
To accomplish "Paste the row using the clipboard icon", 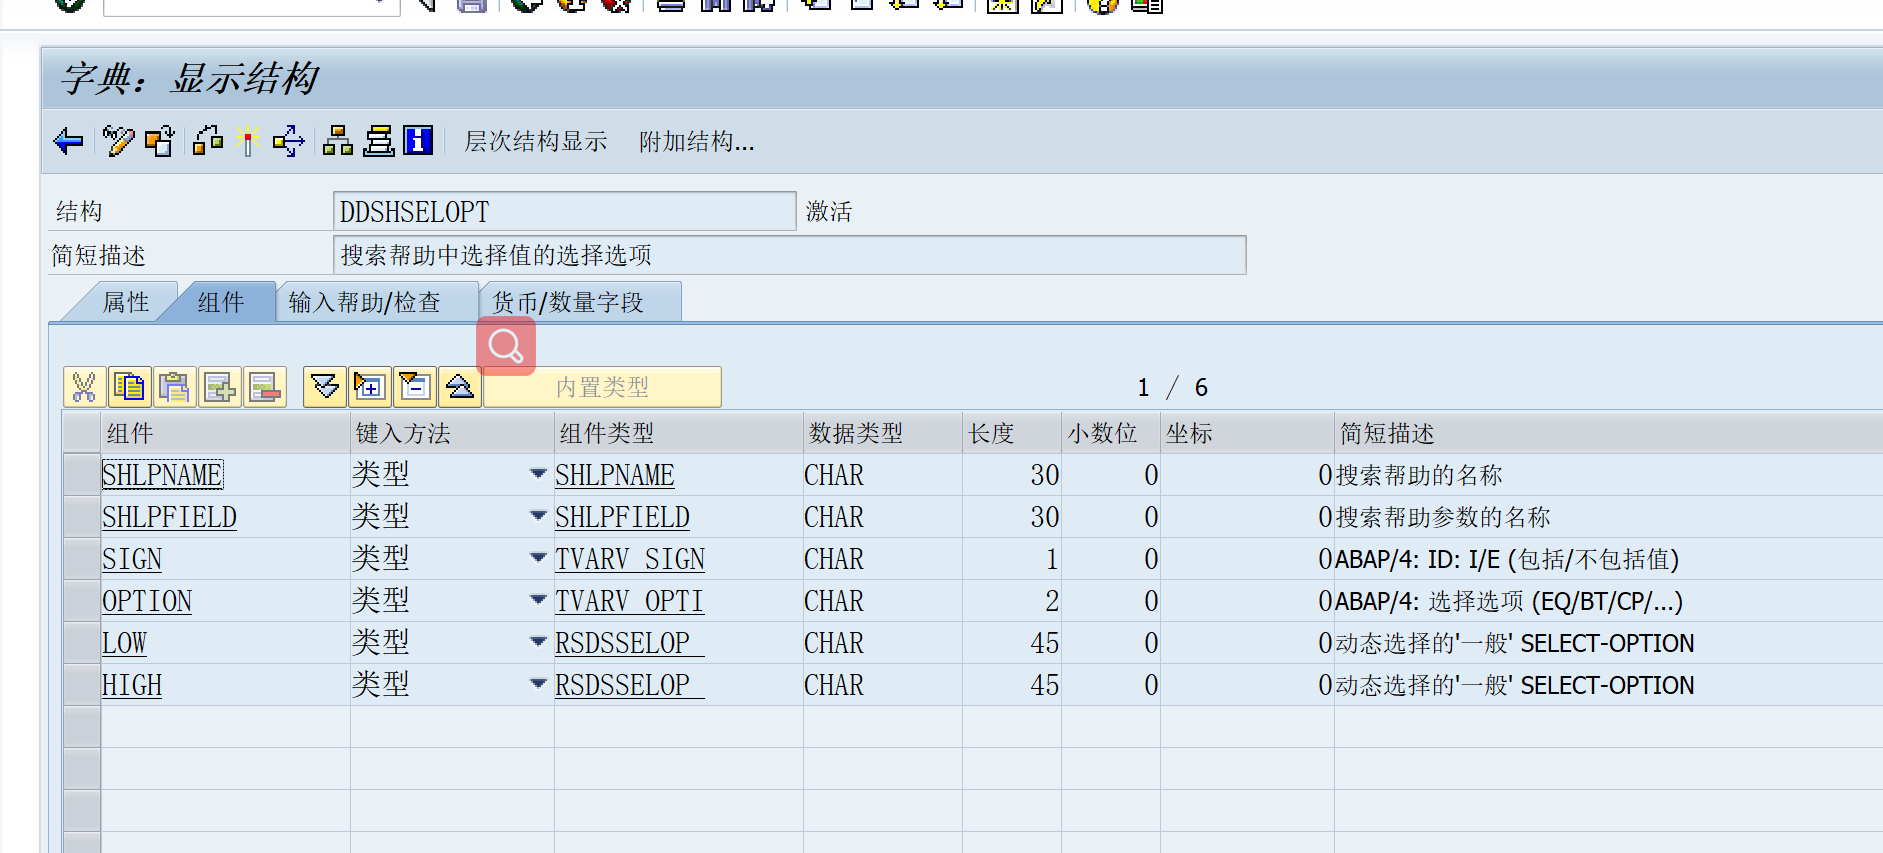I will (x=174, y=387).
